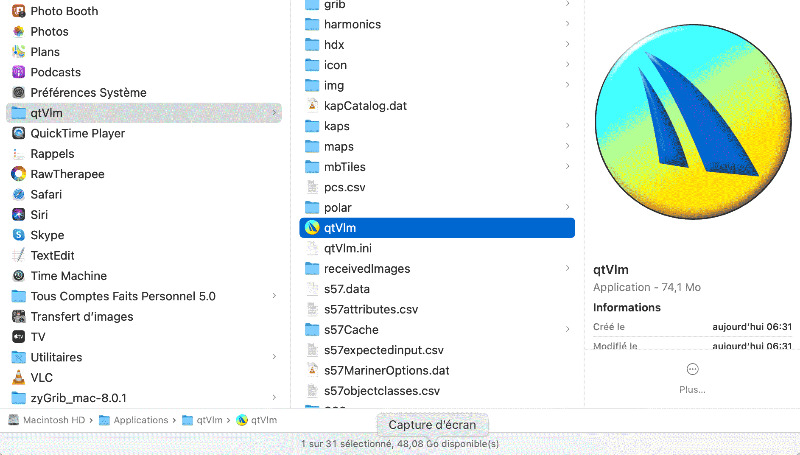Expand the hdx folder chevron

tap(567, 44)
